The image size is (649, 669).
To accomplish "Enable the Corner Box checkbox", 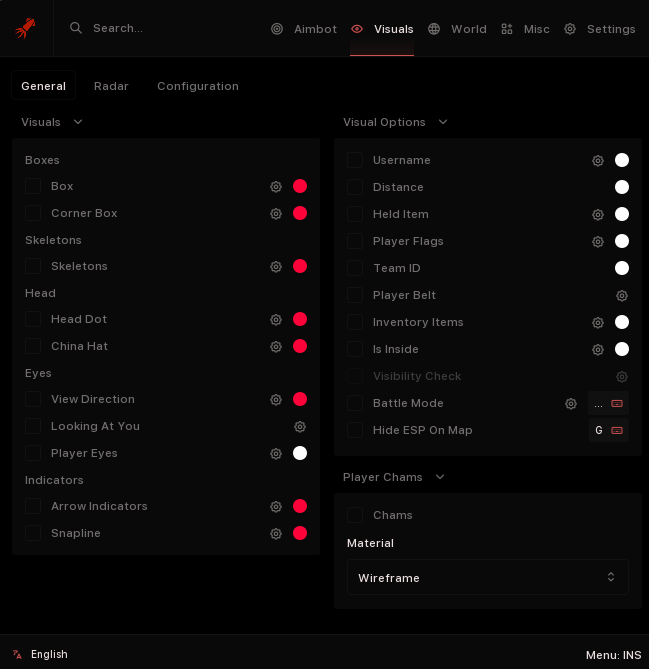I will pyautogui.click(x=33, y=213).
